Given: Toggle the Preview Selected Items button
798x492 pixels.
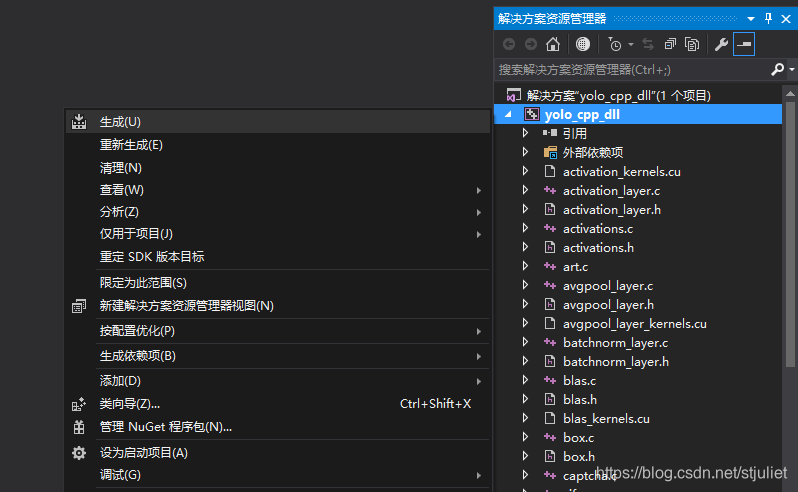Looking at the screenshot, I should [744, 44].
